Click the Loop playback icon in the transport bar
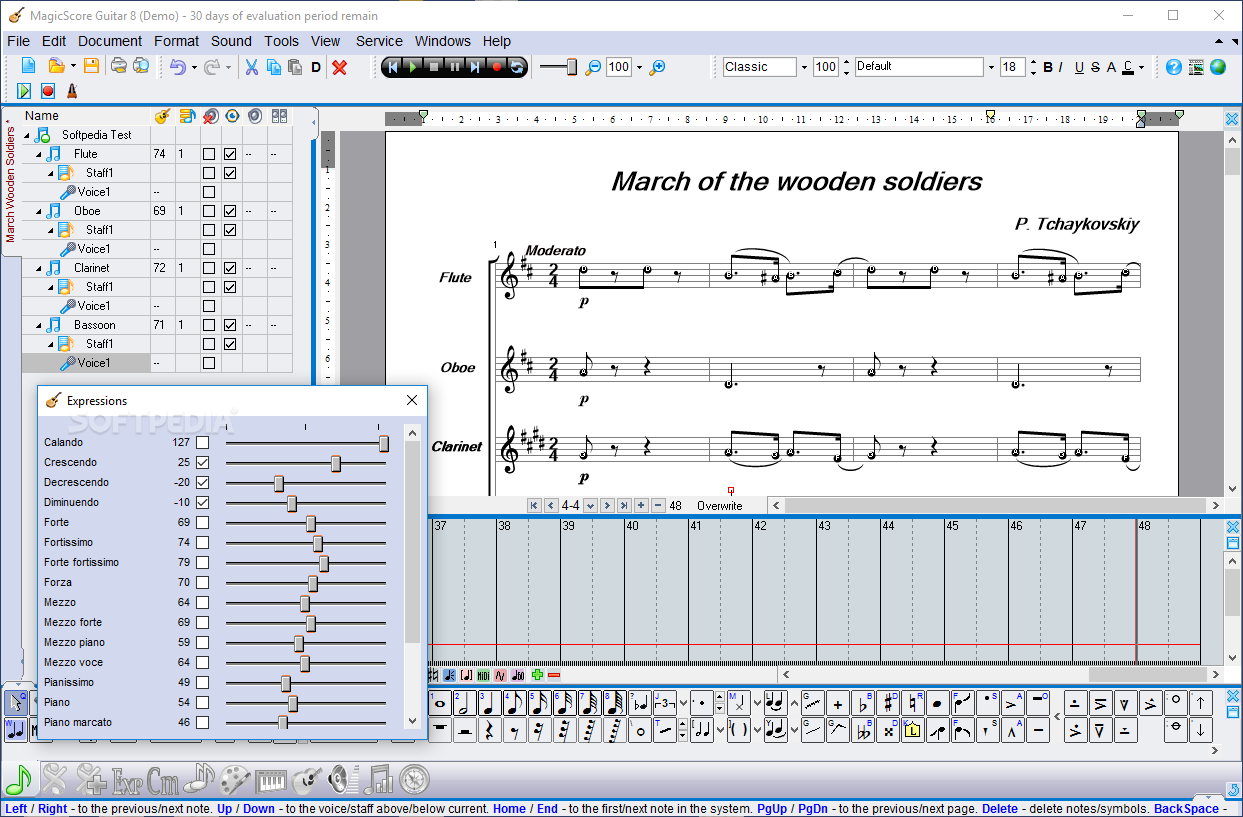 [x=516, y=67]
